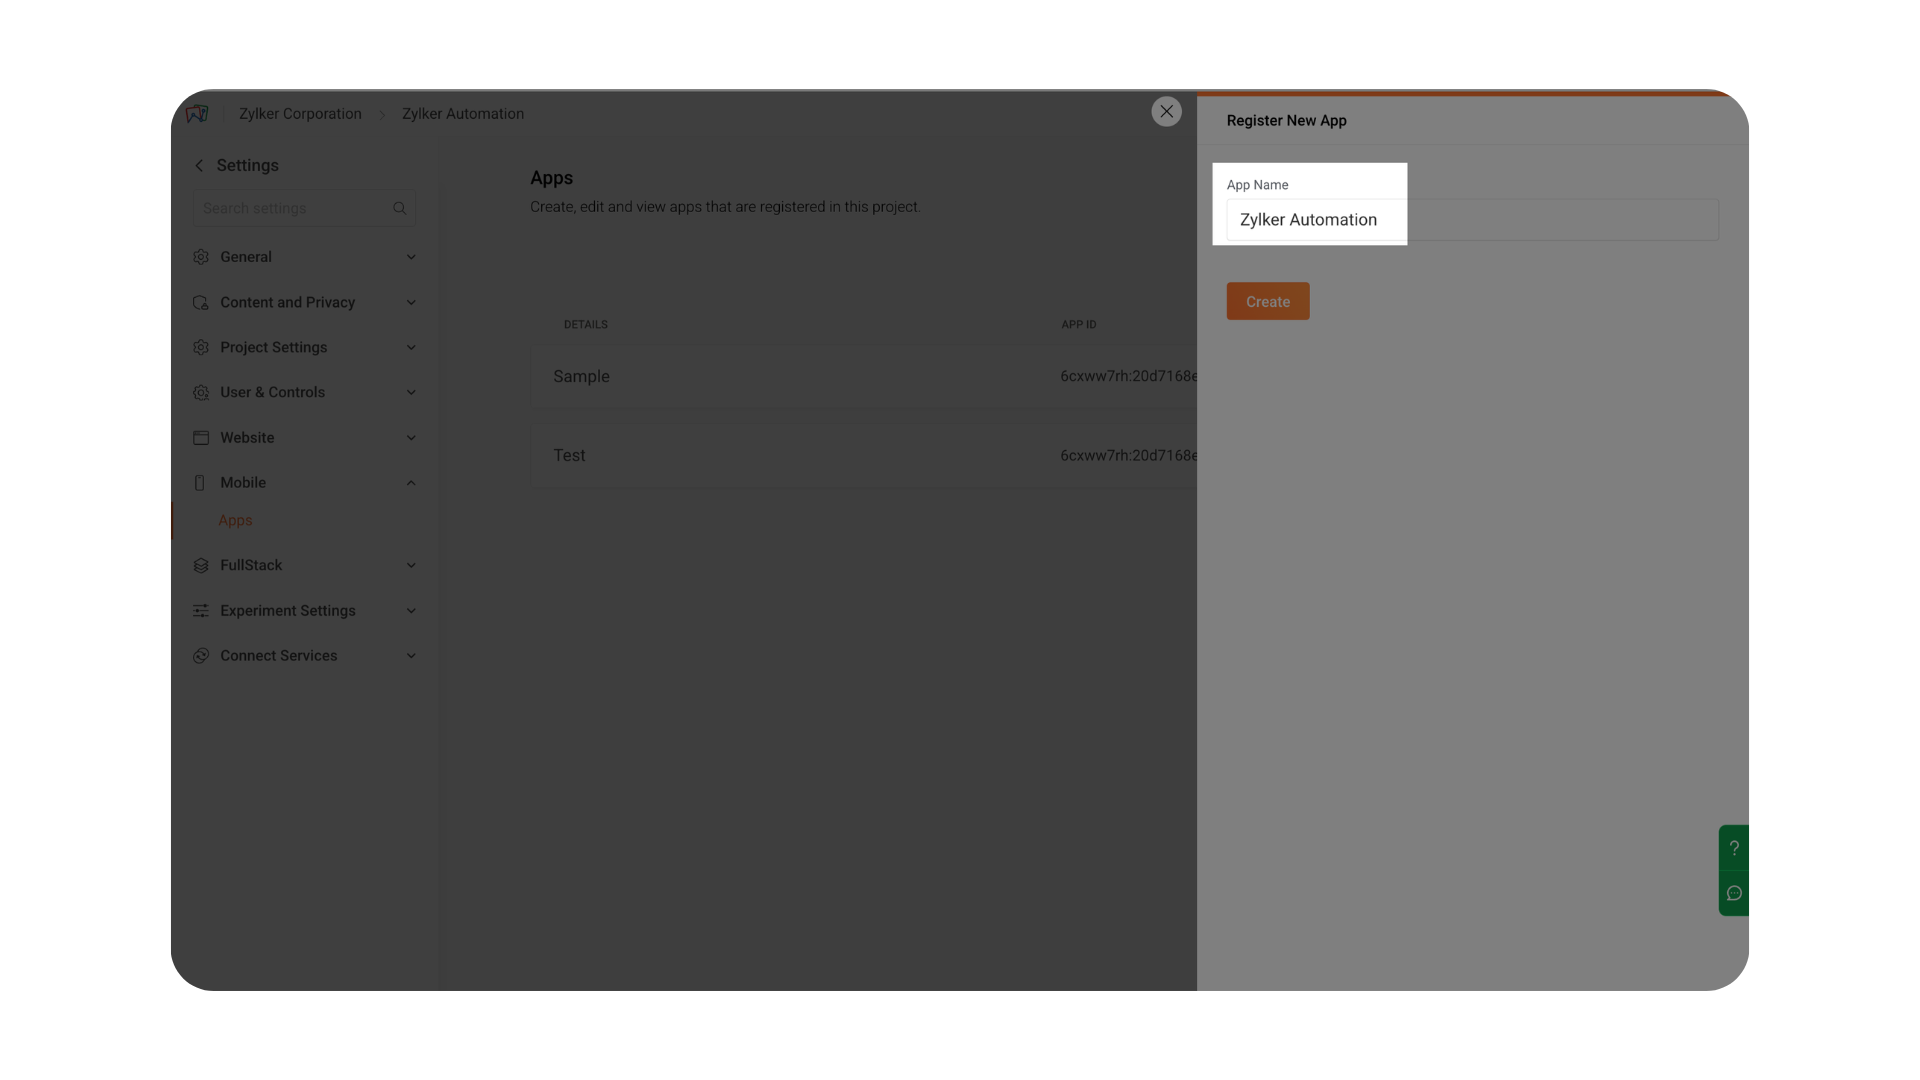Click the Catalyst logo icon
This screenshot has width=1920, height=1080.
pyautogui.click(x=197, y=113)
